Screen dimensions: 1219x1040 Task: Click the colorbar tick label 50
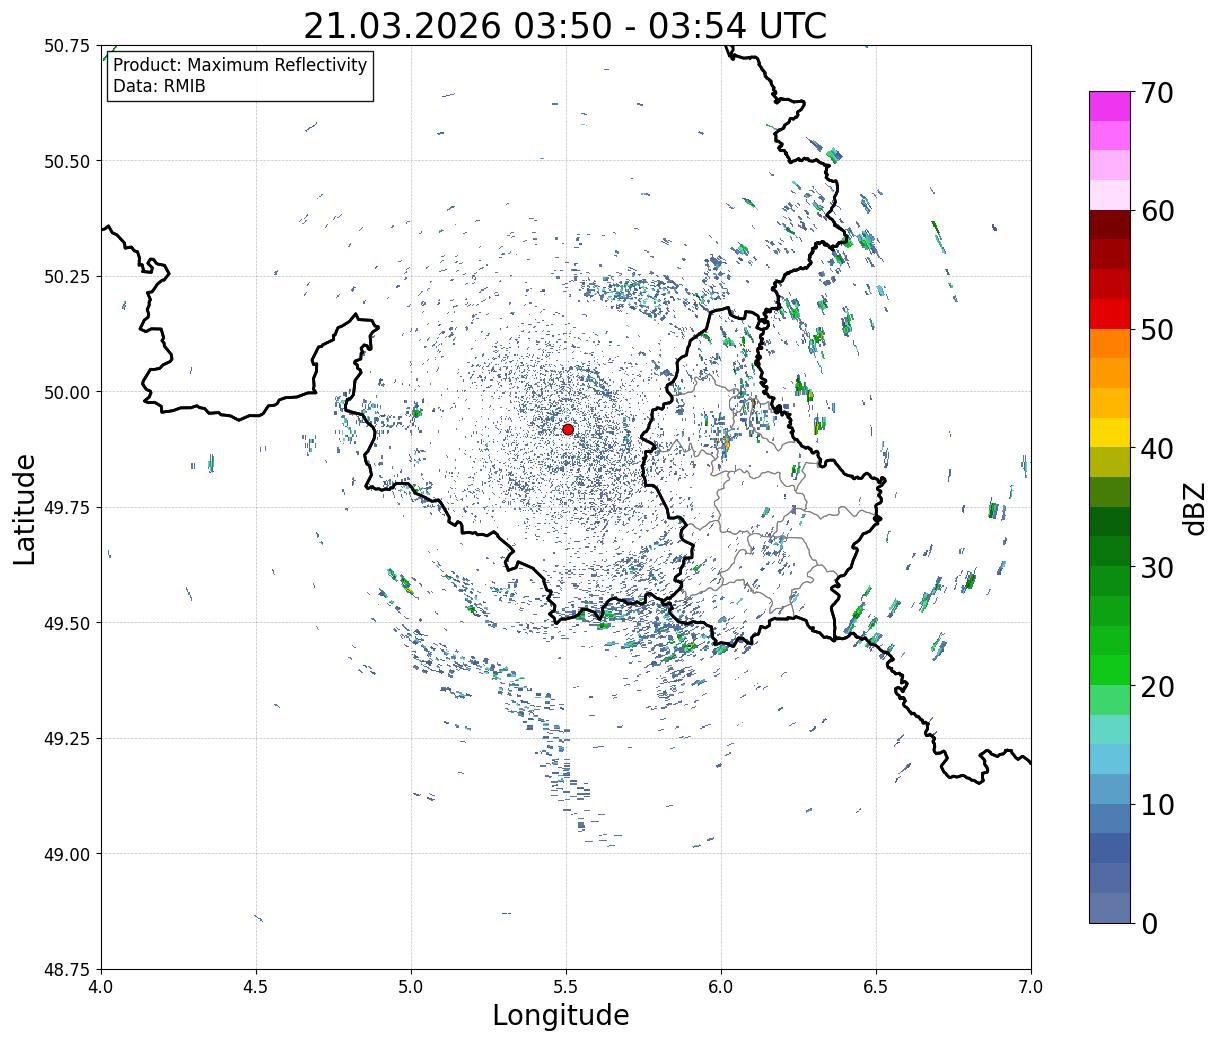point(1157,330)
